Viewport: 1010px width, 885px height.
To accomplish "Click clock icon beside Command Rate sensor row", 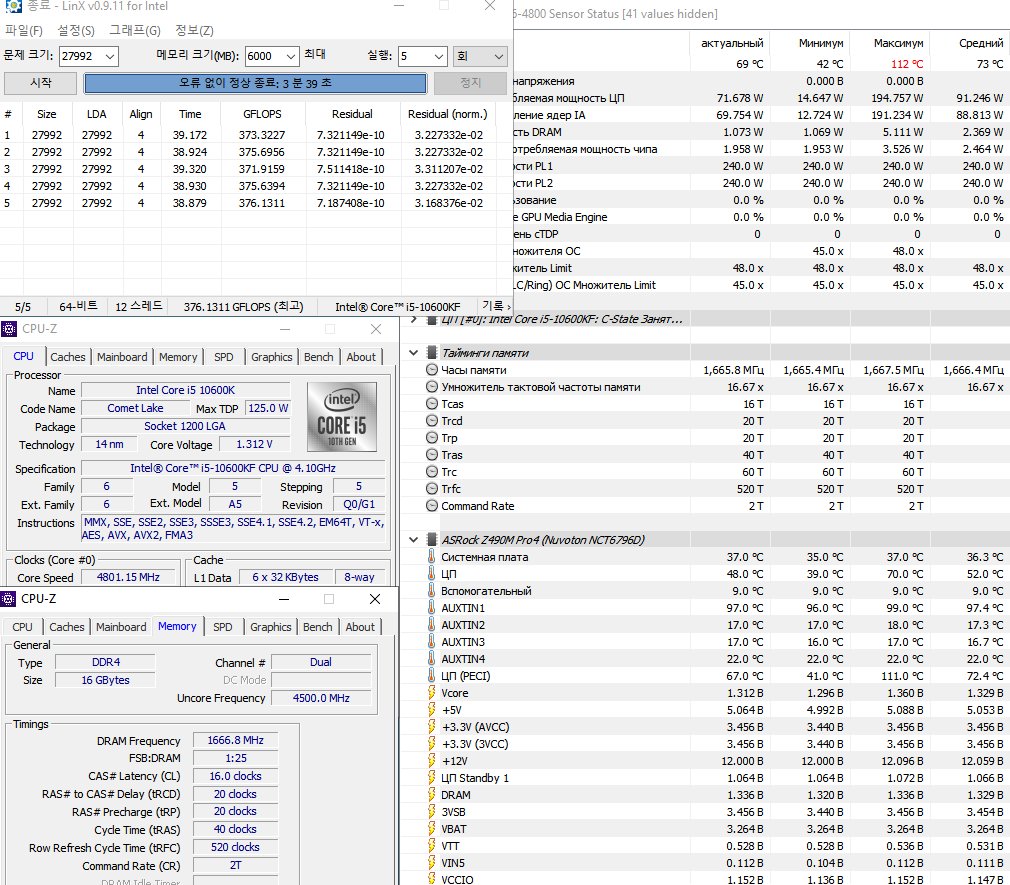I will point(432,506).
